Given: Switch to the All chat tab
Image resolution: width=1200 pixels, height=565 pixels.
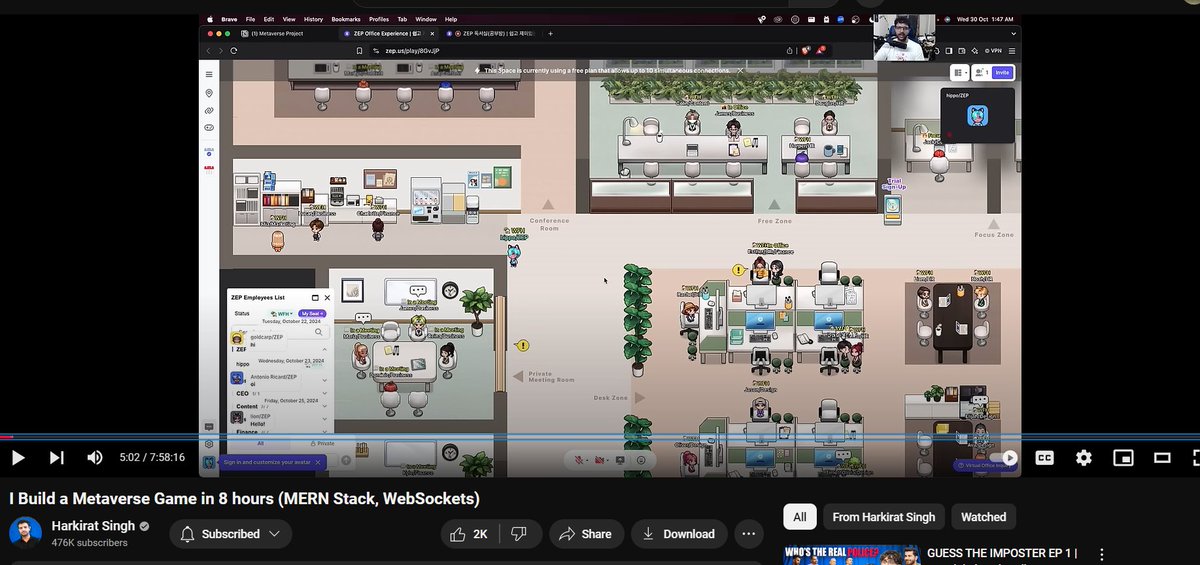Looking at the screenshot, I should [261, 443].
